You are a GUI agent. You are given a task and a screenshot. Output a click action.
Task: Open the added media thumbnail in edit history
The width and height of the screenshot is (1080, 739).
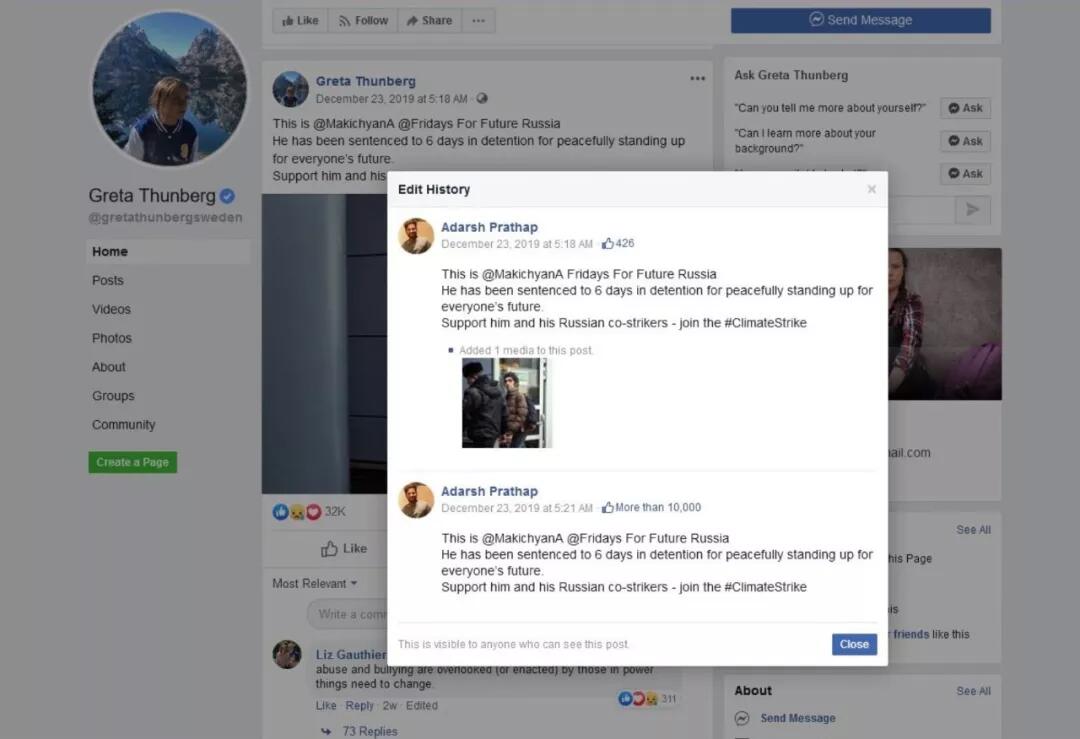pos(506,403)
